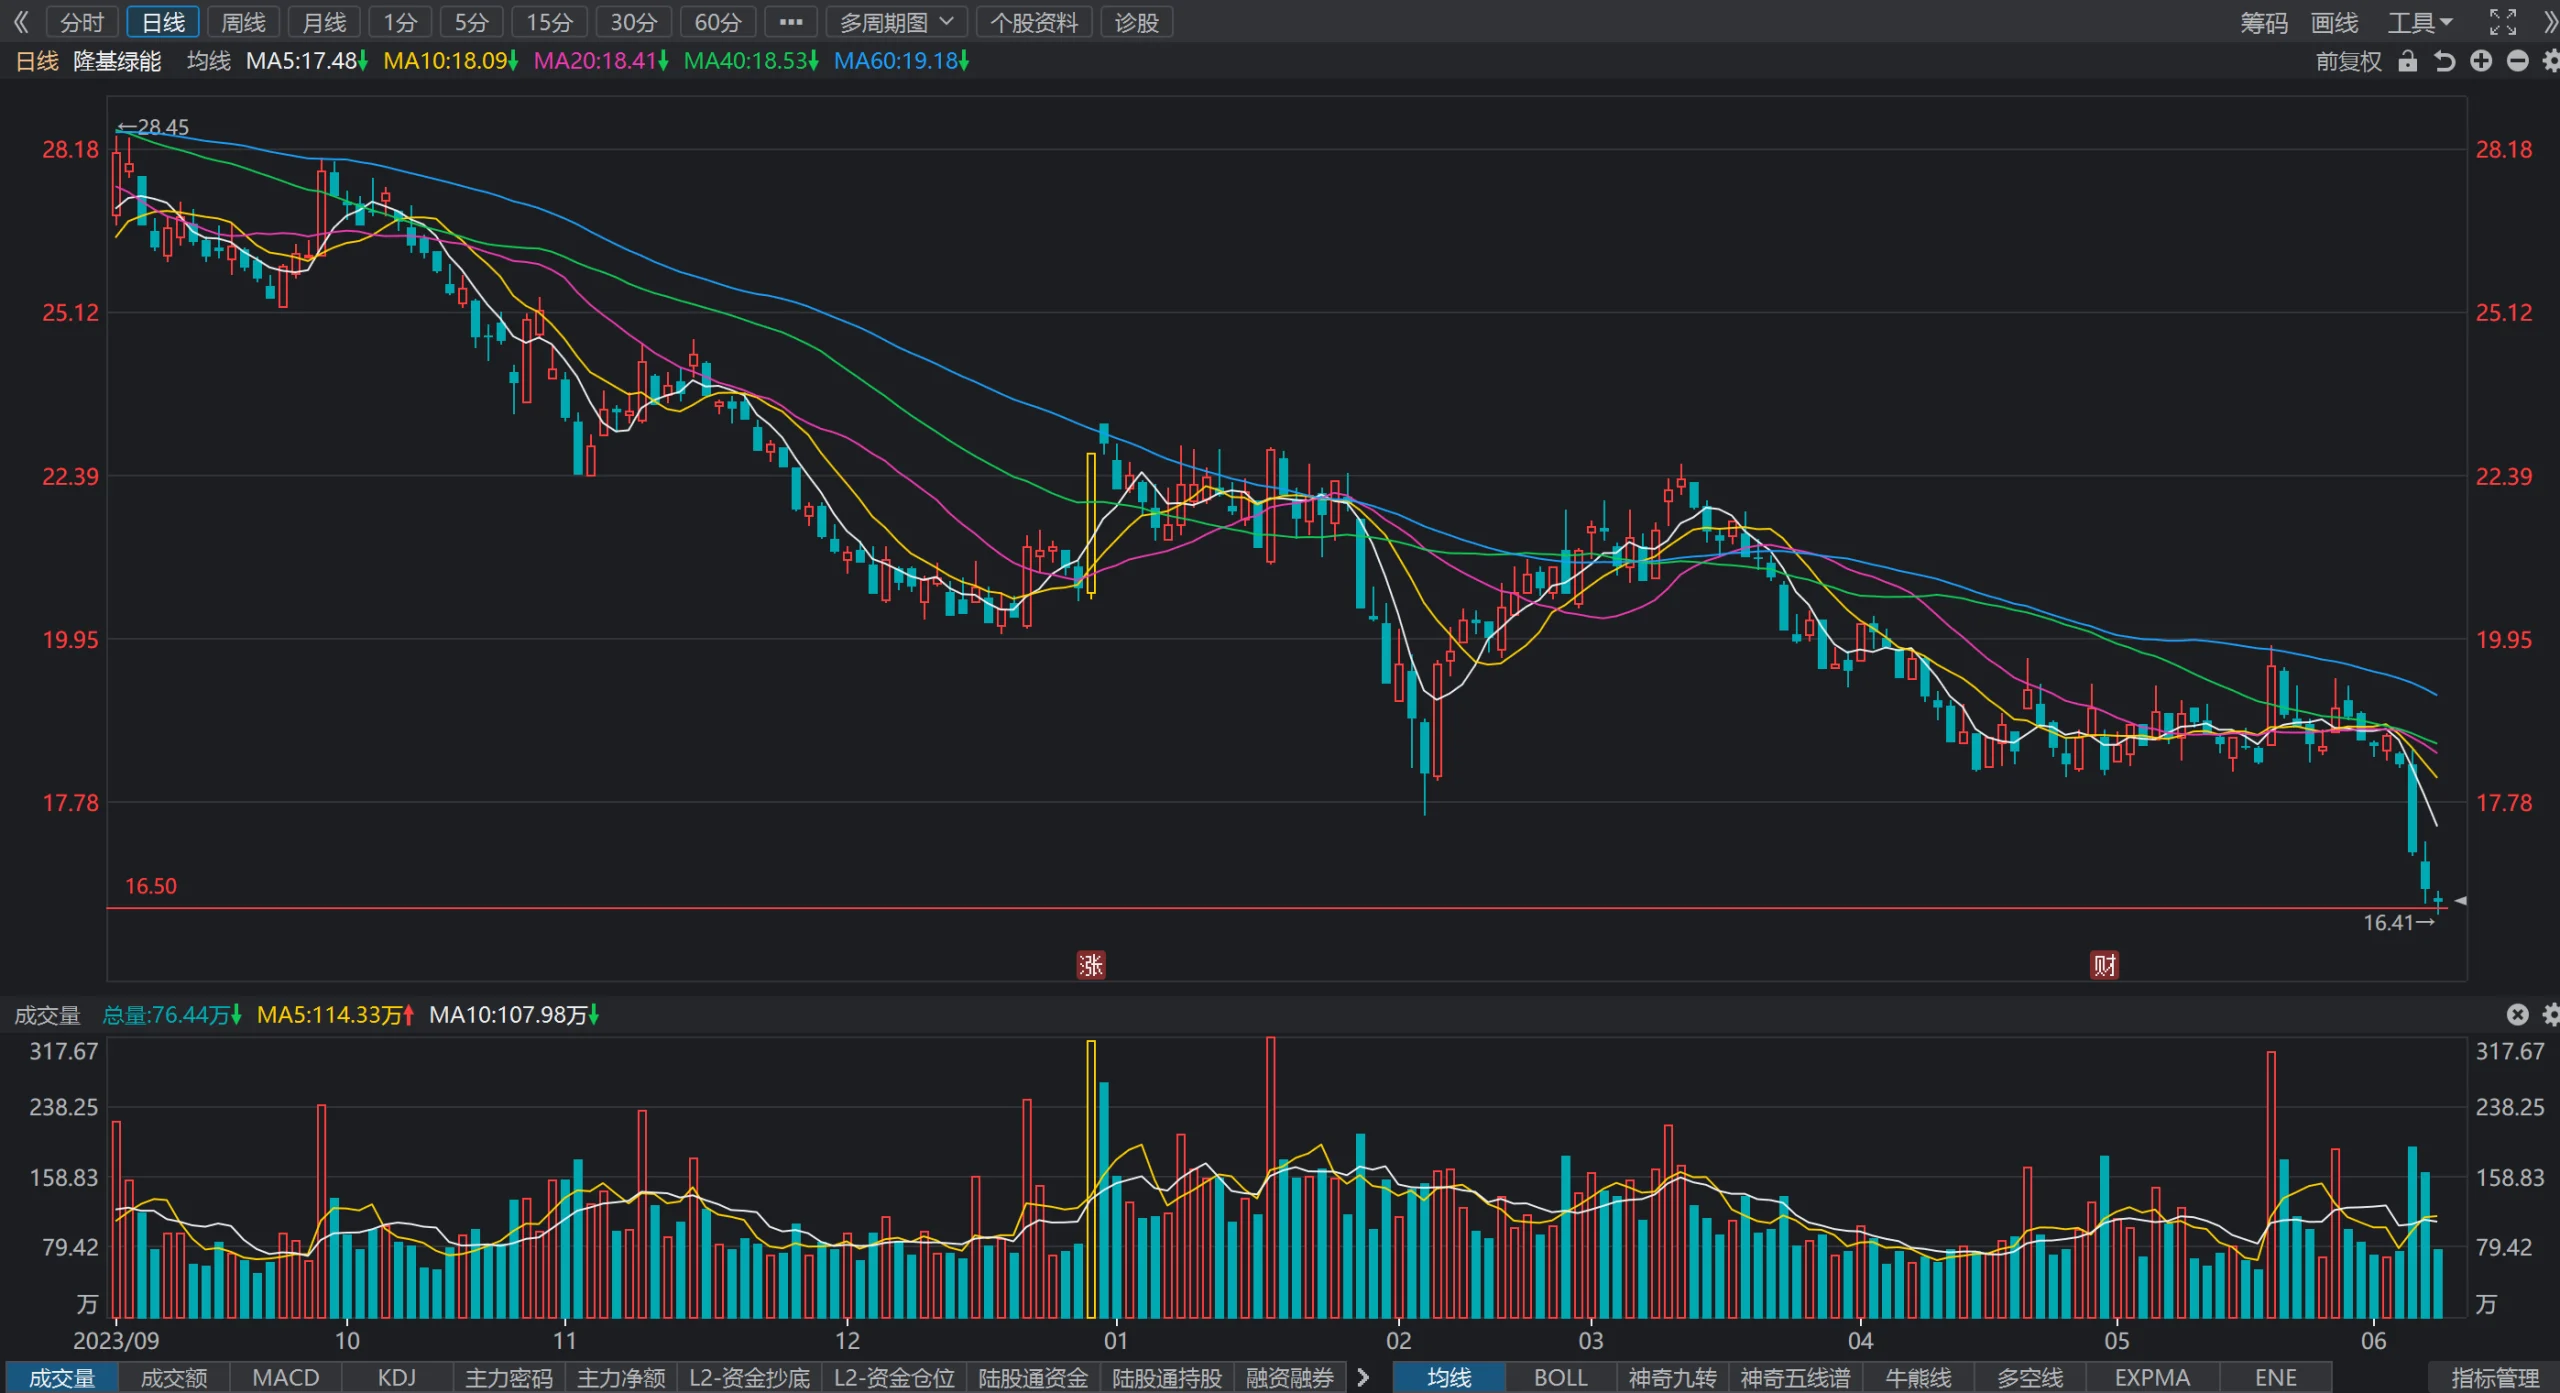Select 15分 period
This screenshot has height=1393, width=2560.
549,22
